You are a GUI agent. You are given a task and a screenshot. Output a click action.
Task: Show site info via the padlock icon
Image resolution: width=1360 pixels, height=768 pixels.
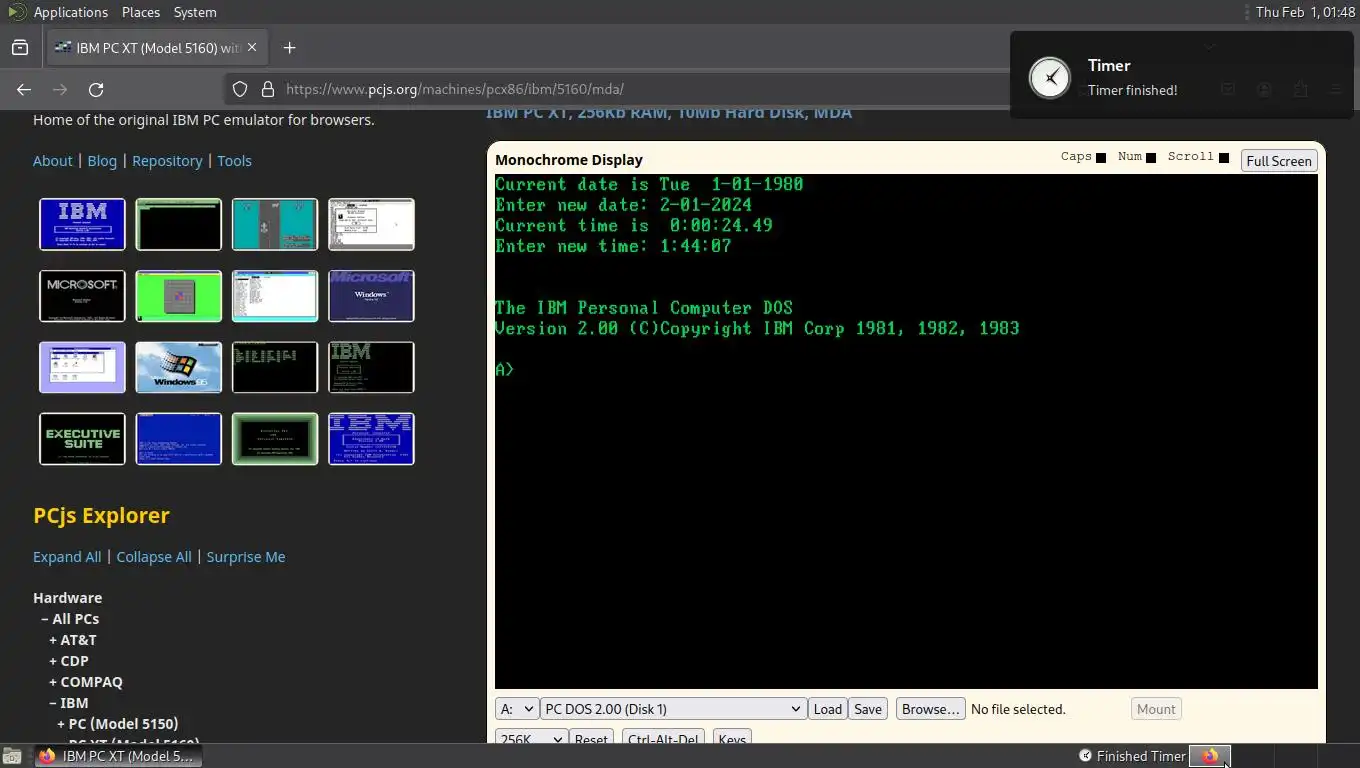pyautogui.click(x=267, y=89)
